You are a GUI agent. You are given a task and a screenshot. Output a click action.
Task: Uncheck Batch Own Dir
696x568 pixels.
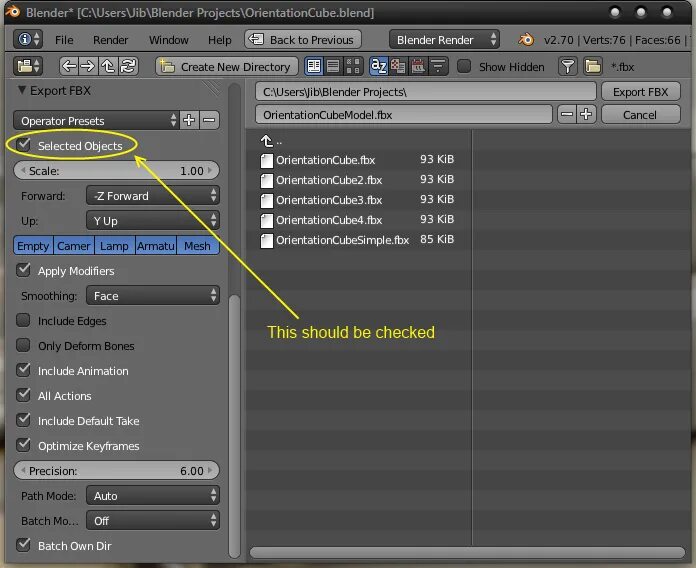pyautogui.click(x=23, y=544)
